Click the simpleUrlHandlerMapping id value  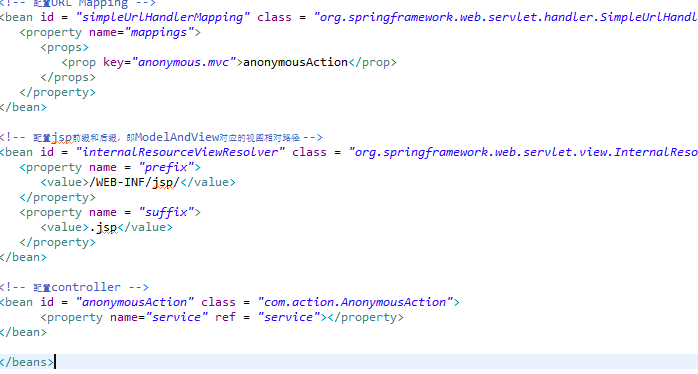(x=163, y=17)
